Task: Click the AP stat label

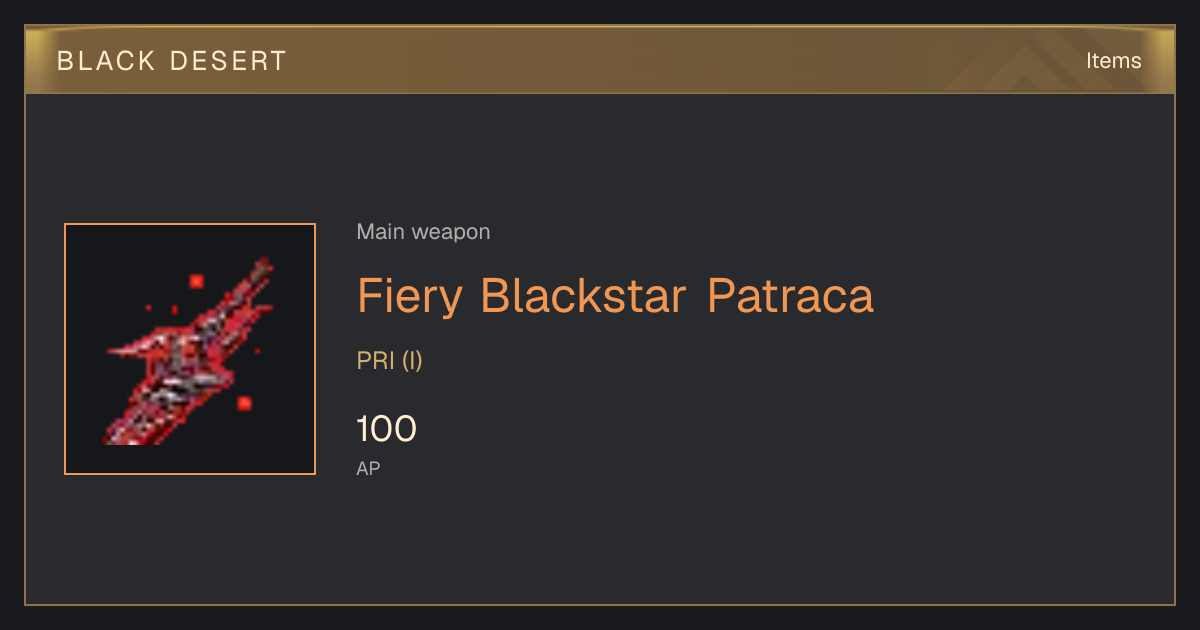Action: (x=368, y=468)
